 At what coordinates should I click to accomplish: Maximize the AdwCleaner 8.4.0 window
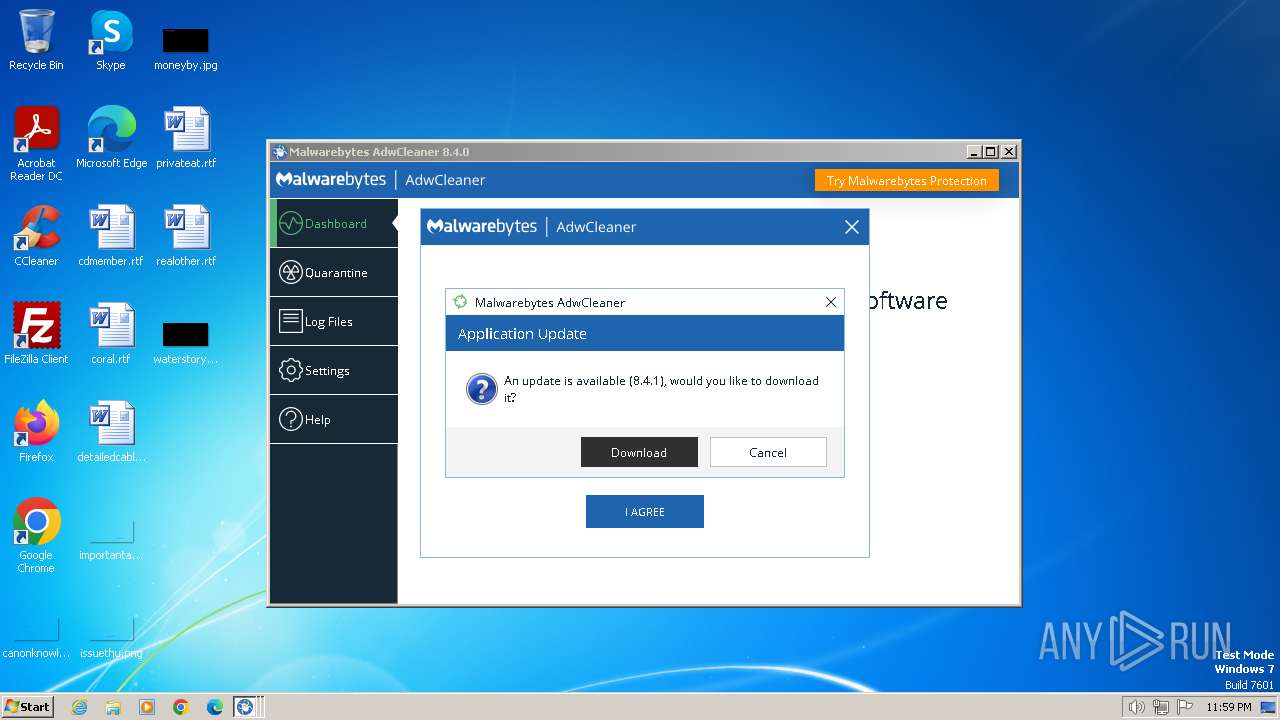[991, 152]
